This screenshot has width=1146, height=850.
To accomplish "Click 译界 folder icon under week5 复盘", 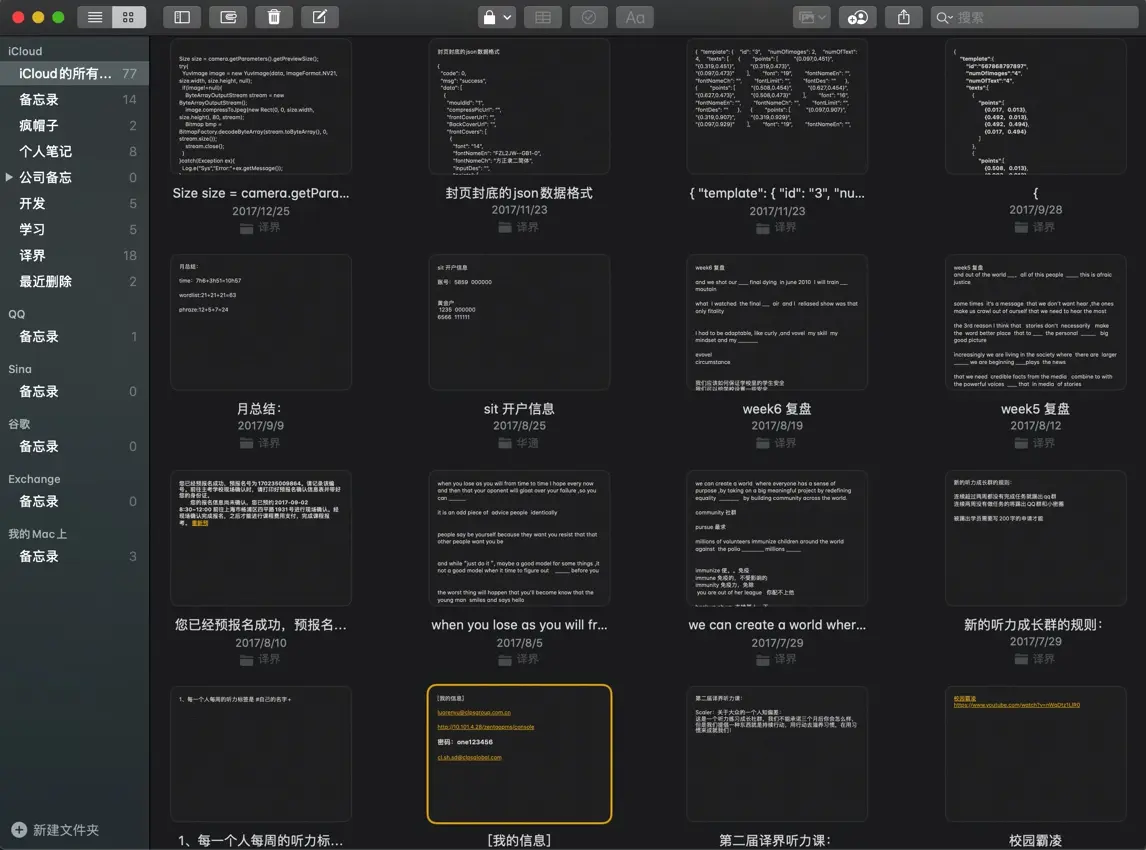I will pyautogui.click(x=1021, y=443).
